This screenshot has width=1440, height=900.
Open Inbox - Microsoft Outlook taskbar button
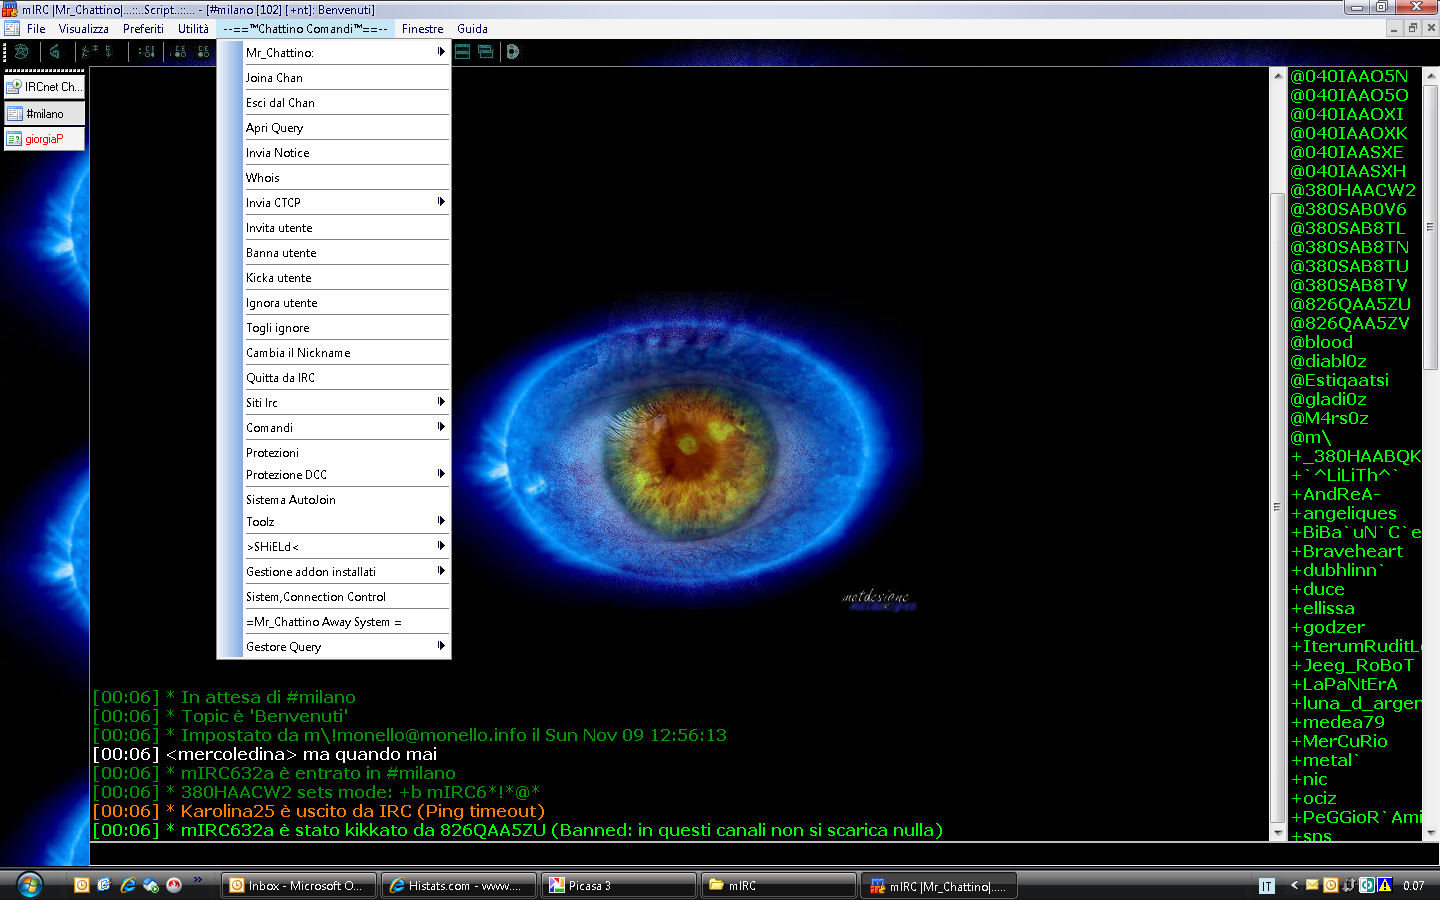click(x=300, y=886)
